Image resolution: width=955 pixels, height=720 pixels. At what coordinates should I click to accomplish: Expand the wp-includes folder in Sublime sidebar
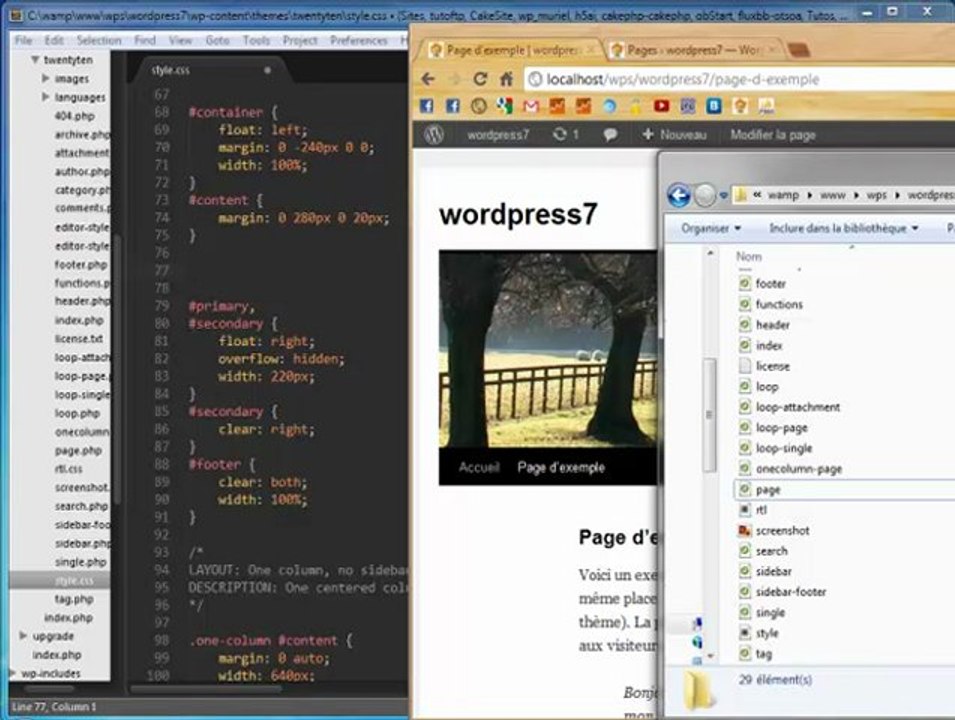point(13,673)
